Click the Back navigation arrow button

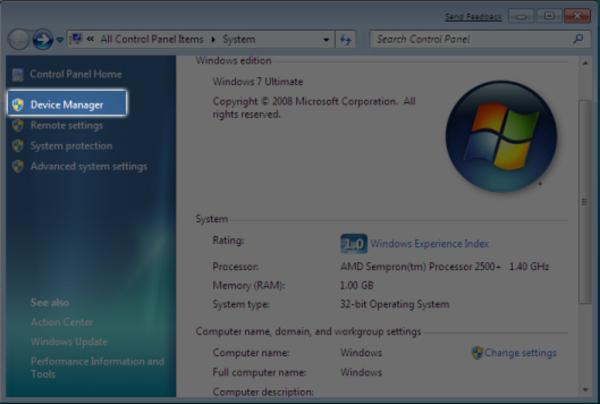(x=19, y=40)
